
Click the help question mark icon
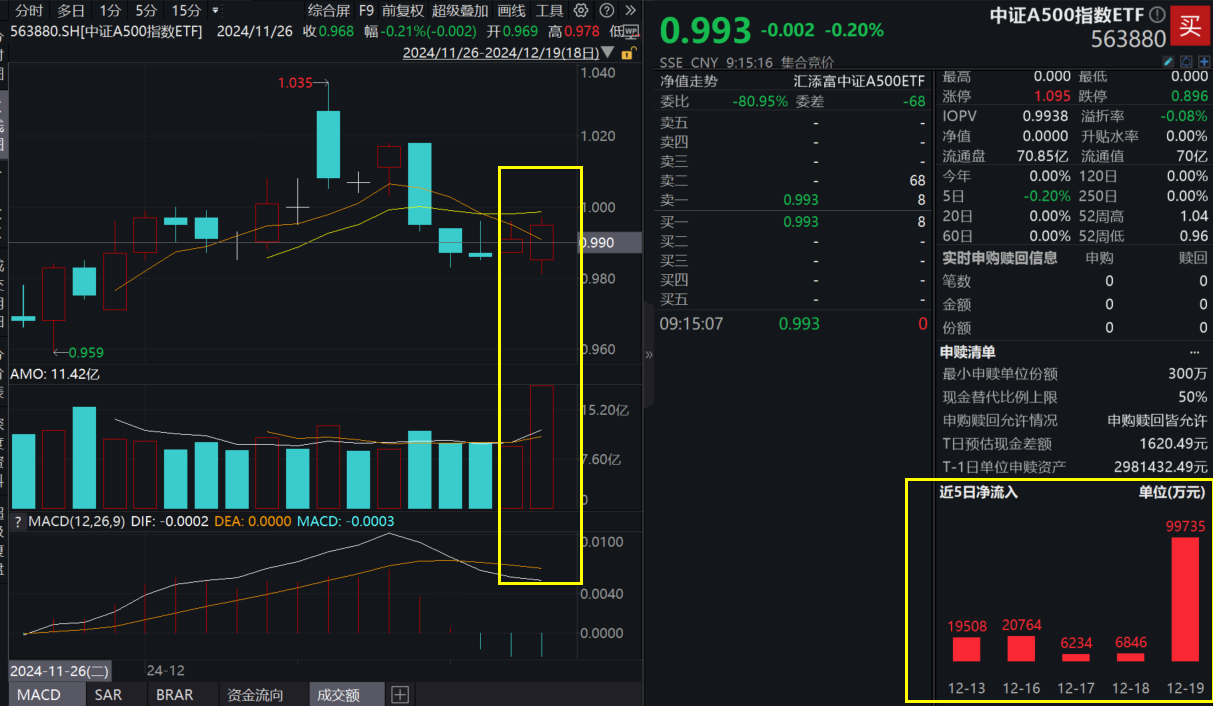(608, 11)
